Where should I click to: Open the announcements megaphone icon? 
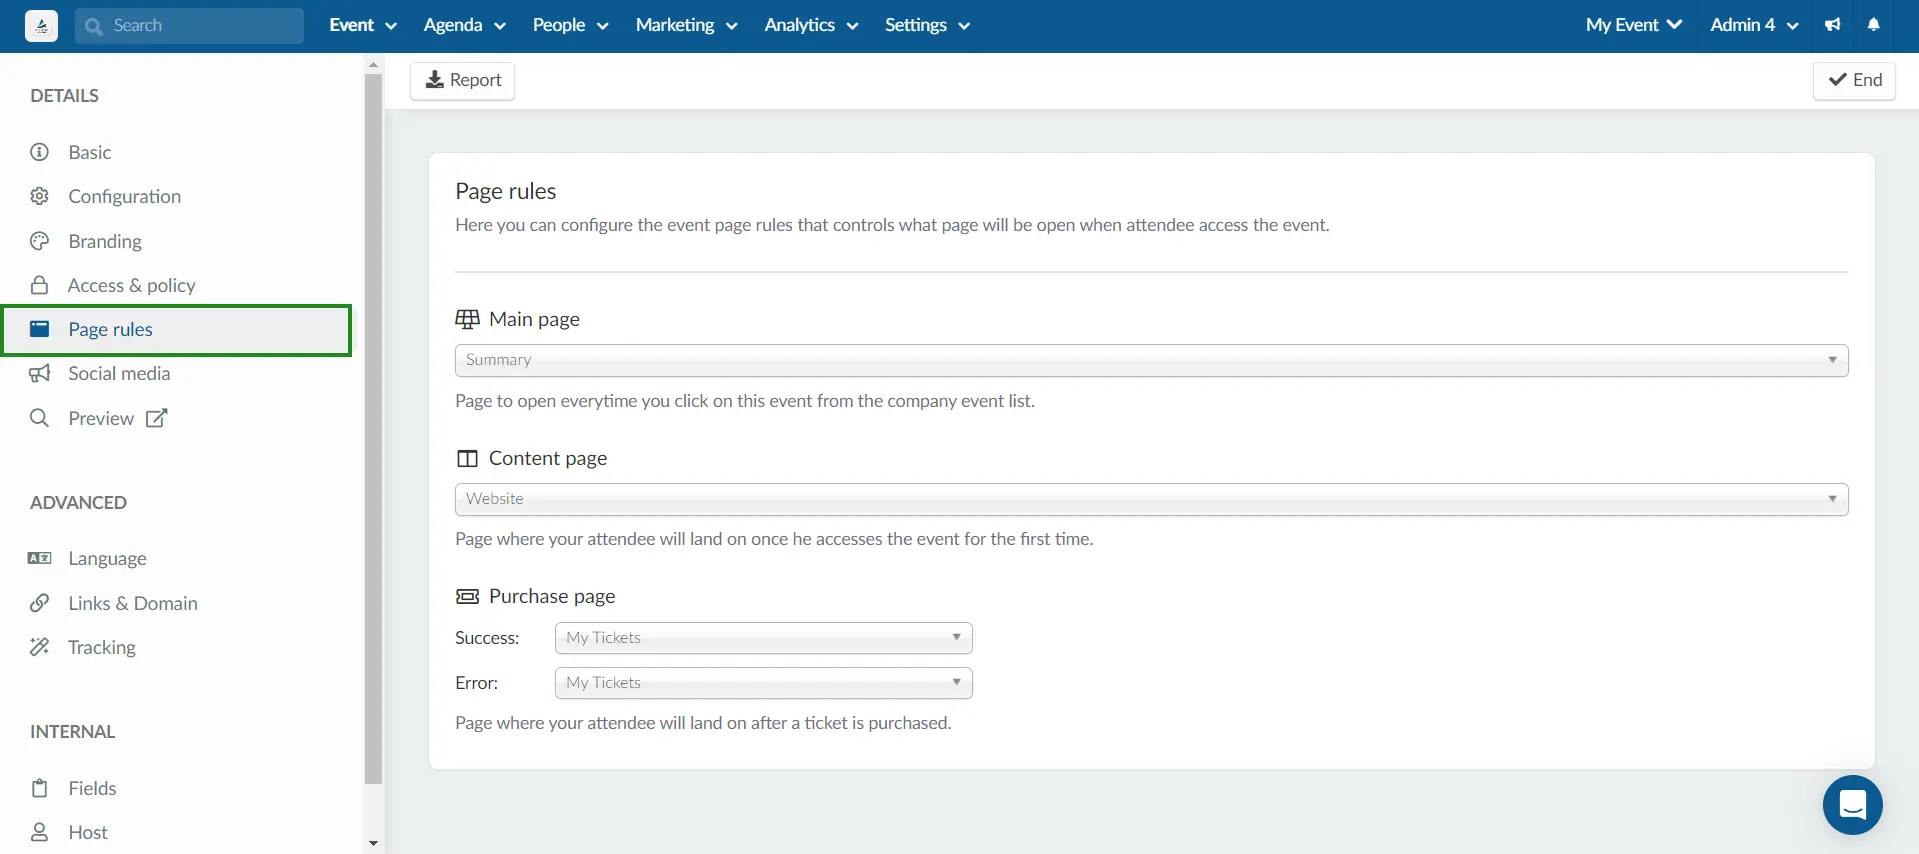[x=1832, y=25]
